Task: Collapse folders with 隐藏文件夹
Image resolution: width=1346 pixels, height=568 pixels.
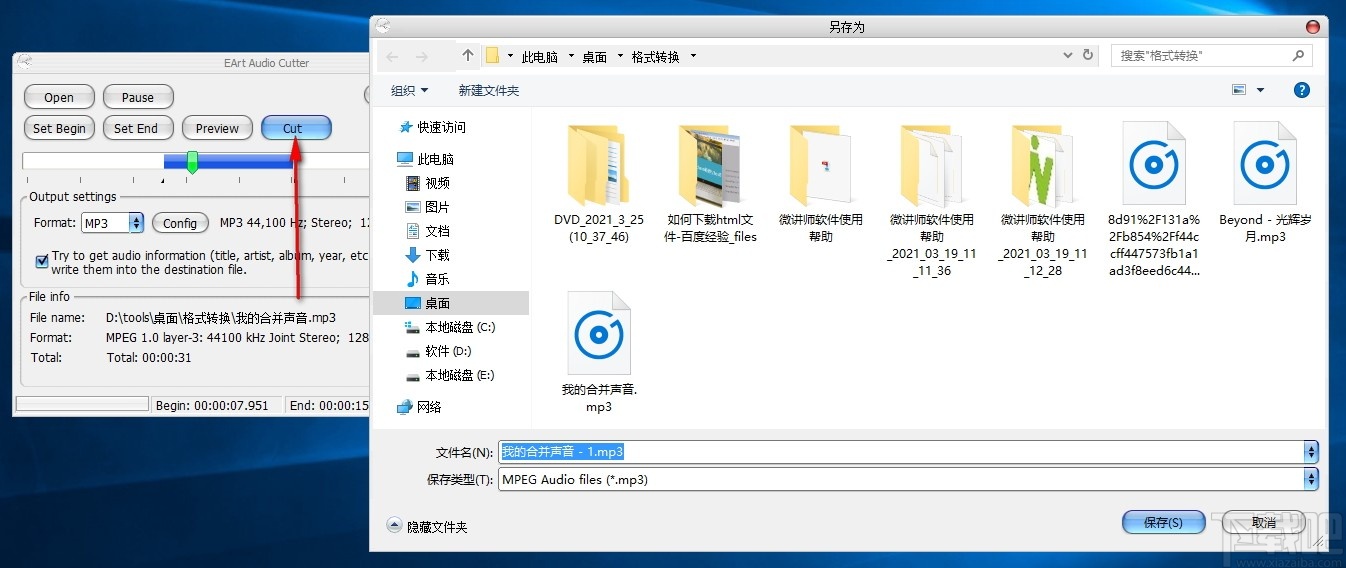Action: click(427, 526)
